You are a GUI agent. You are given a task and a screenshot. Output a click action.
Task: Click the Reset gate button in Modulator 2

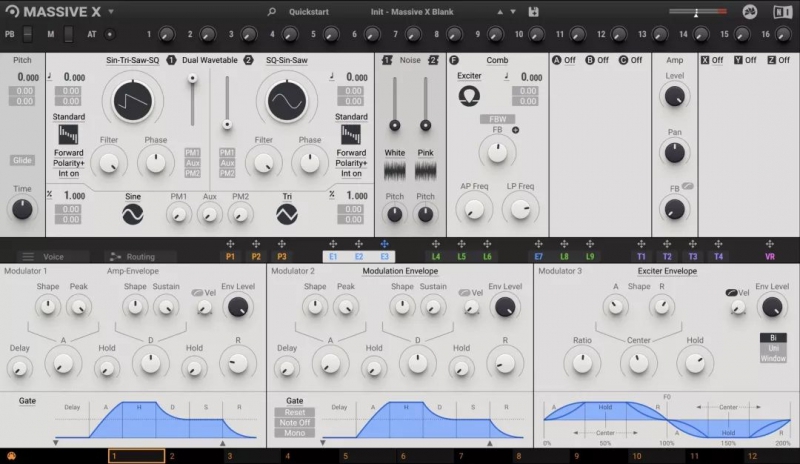294,412
